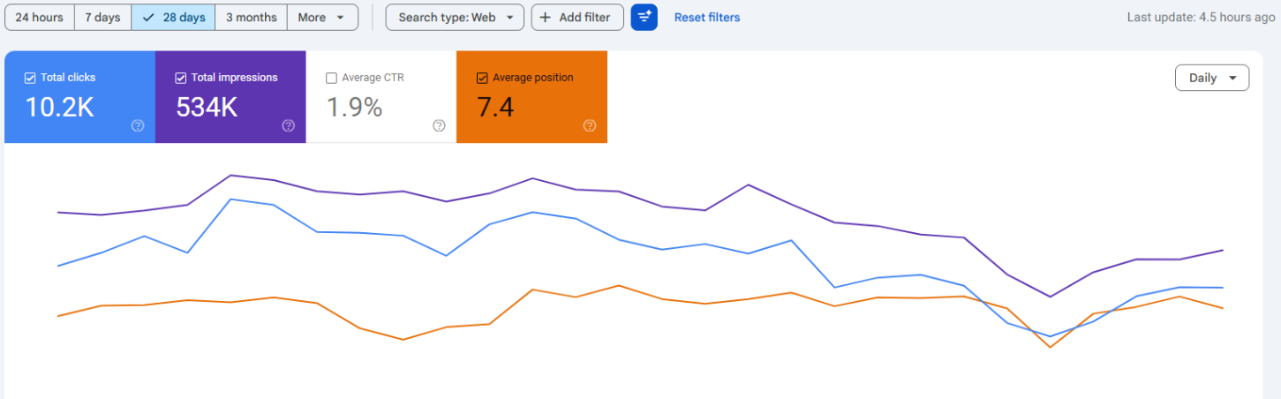Uncheck the Average position checkbox
The height and width of the screenshot is (399, 1281).
[x=483, y=78]
